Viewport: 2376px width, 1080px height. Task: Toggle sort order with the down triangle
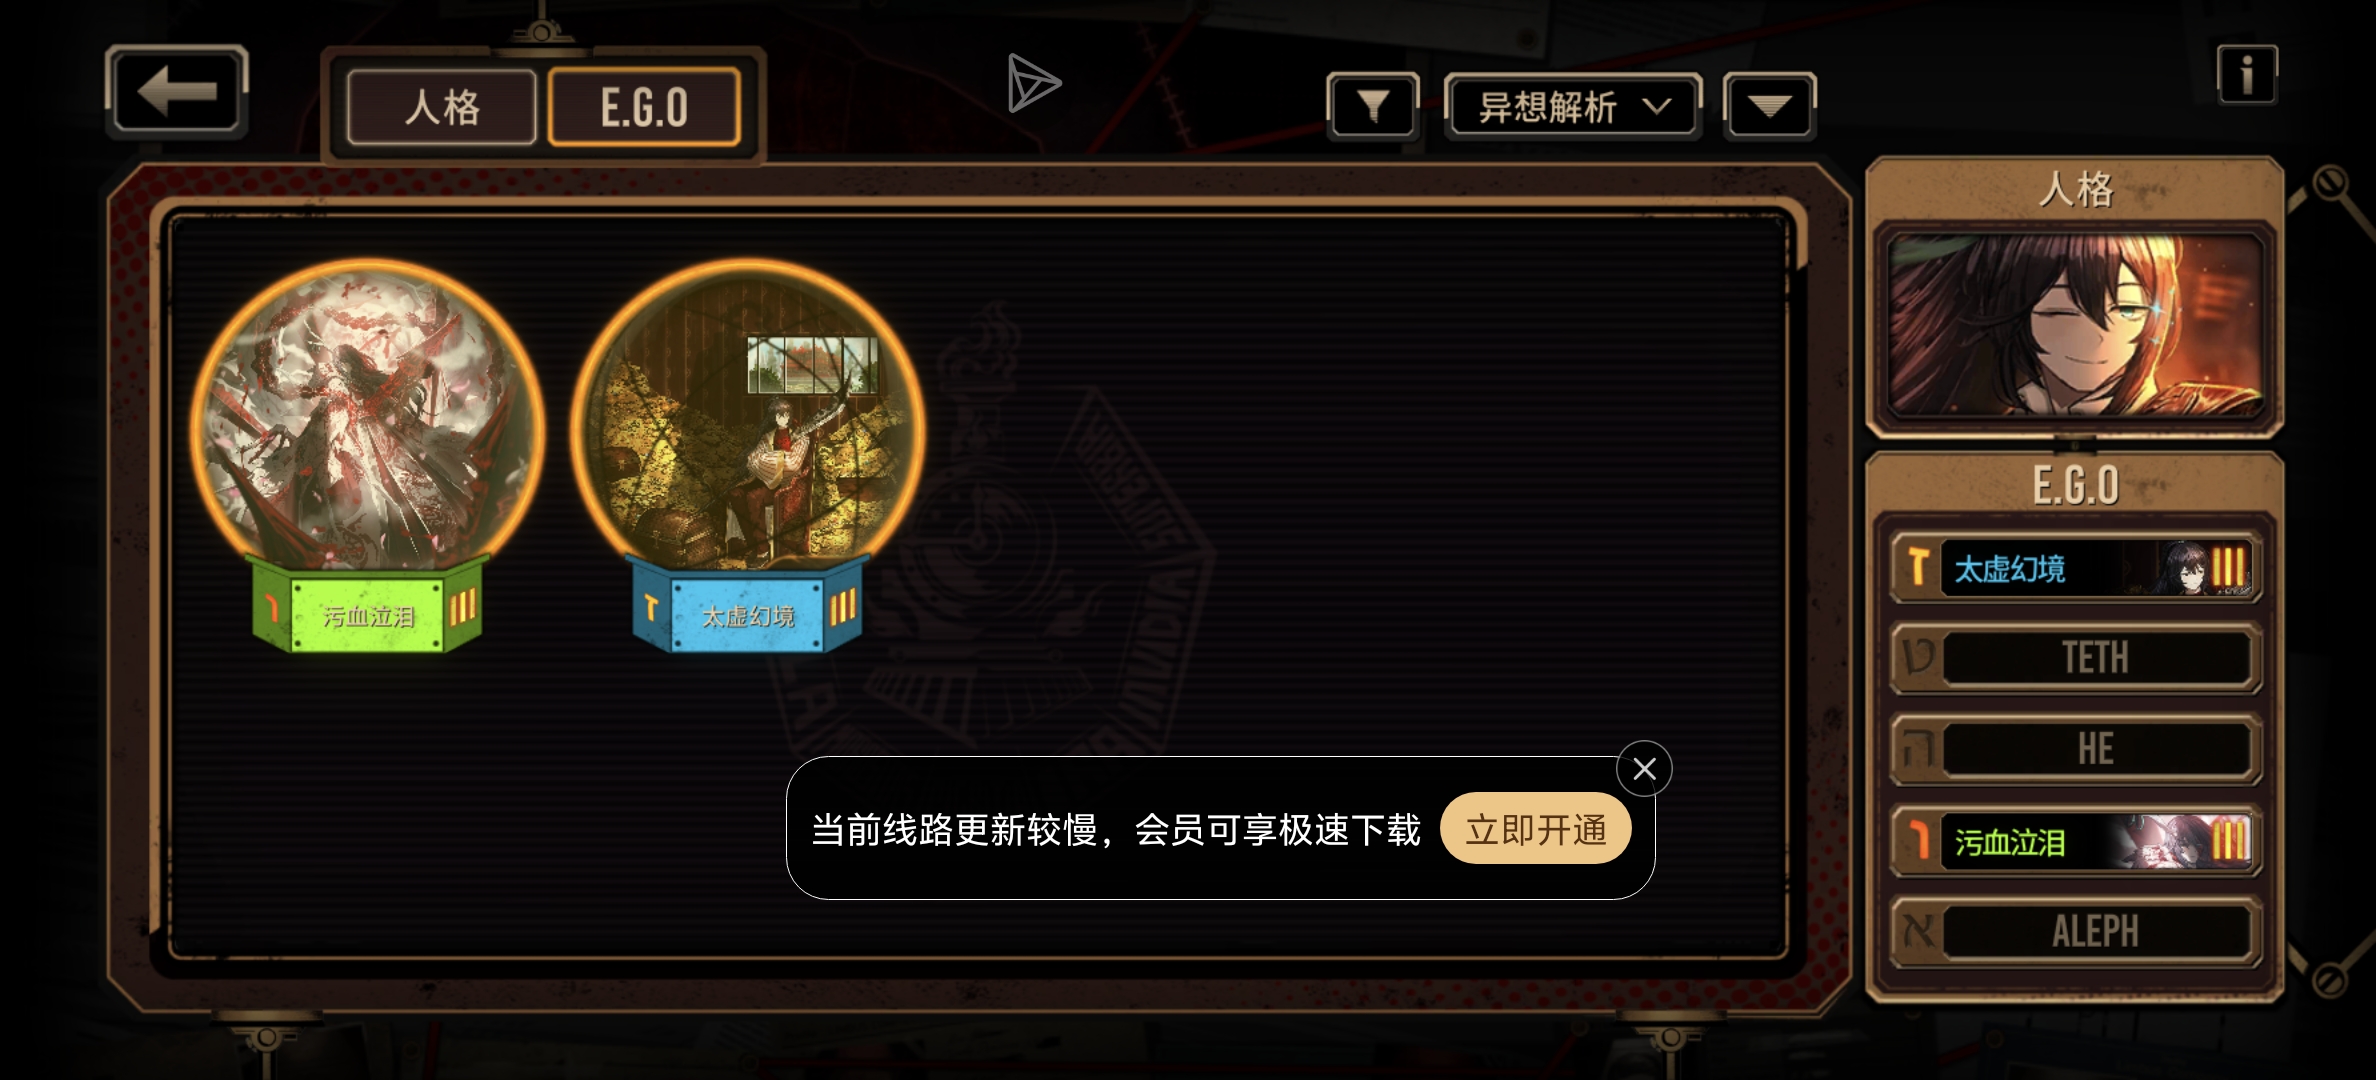point(1769,106)
